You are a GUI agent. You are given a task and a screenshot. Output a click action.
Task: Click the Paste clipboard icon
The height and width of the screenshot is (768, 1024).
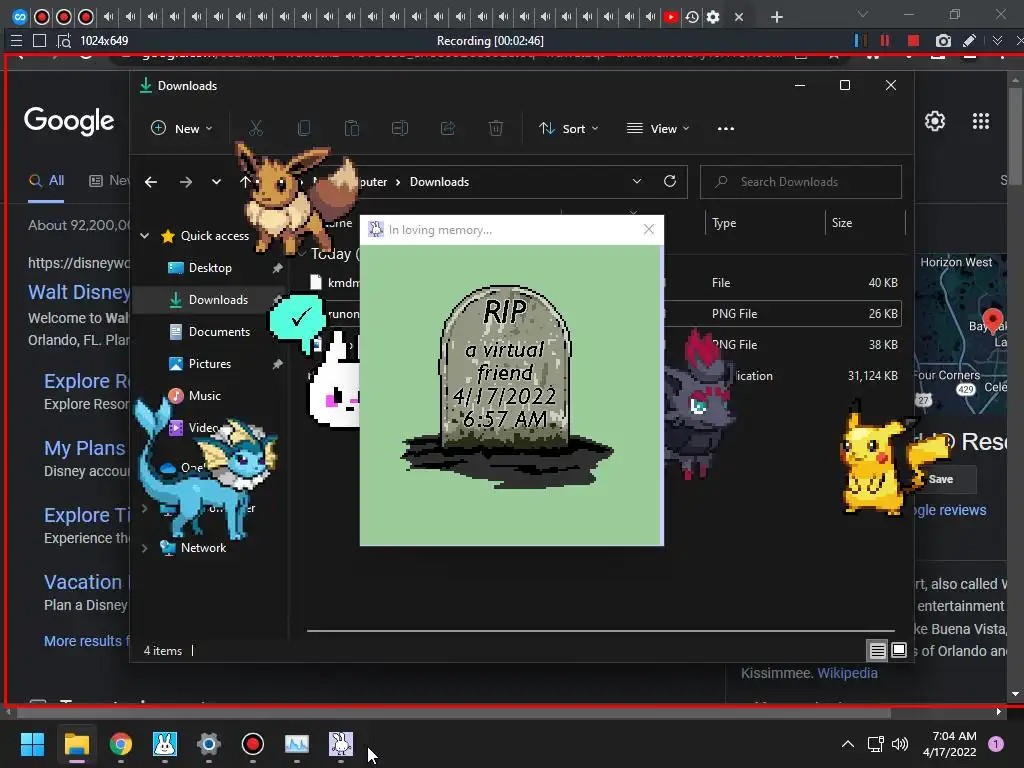coord(351,129)
